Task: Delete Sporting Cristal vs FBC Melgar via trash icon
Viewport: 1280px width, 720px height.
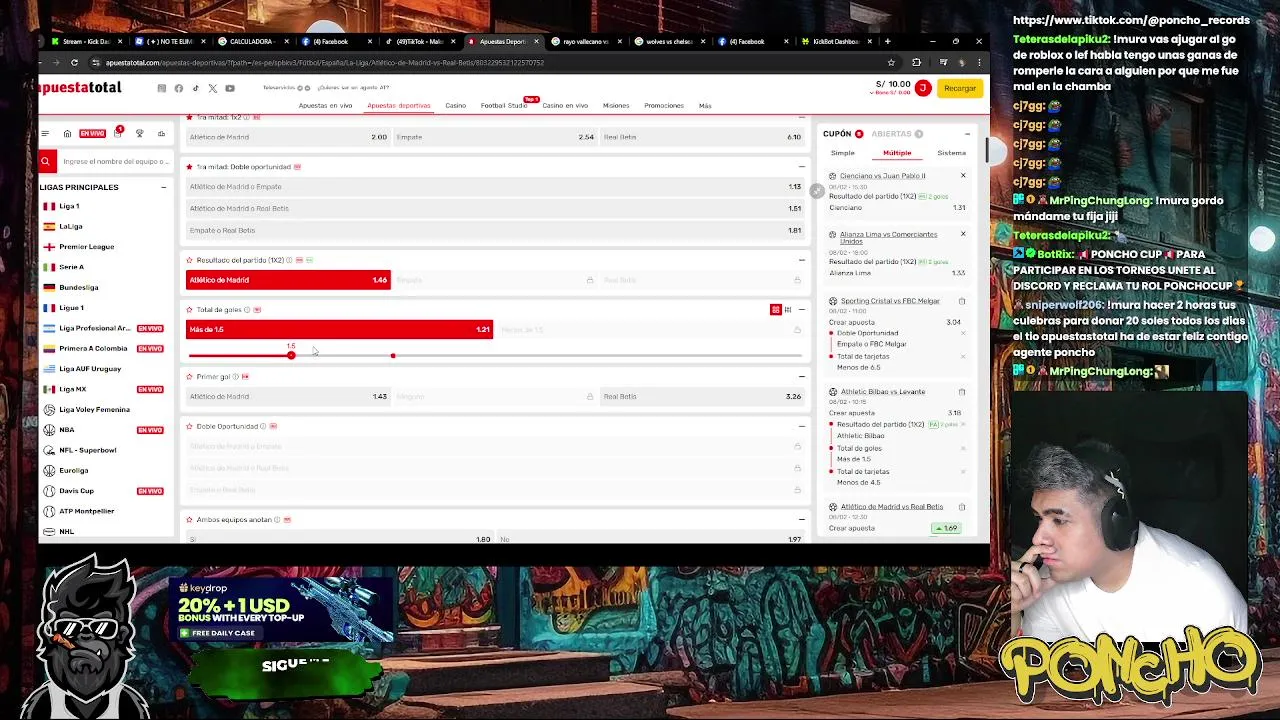Action: [962, 301]
